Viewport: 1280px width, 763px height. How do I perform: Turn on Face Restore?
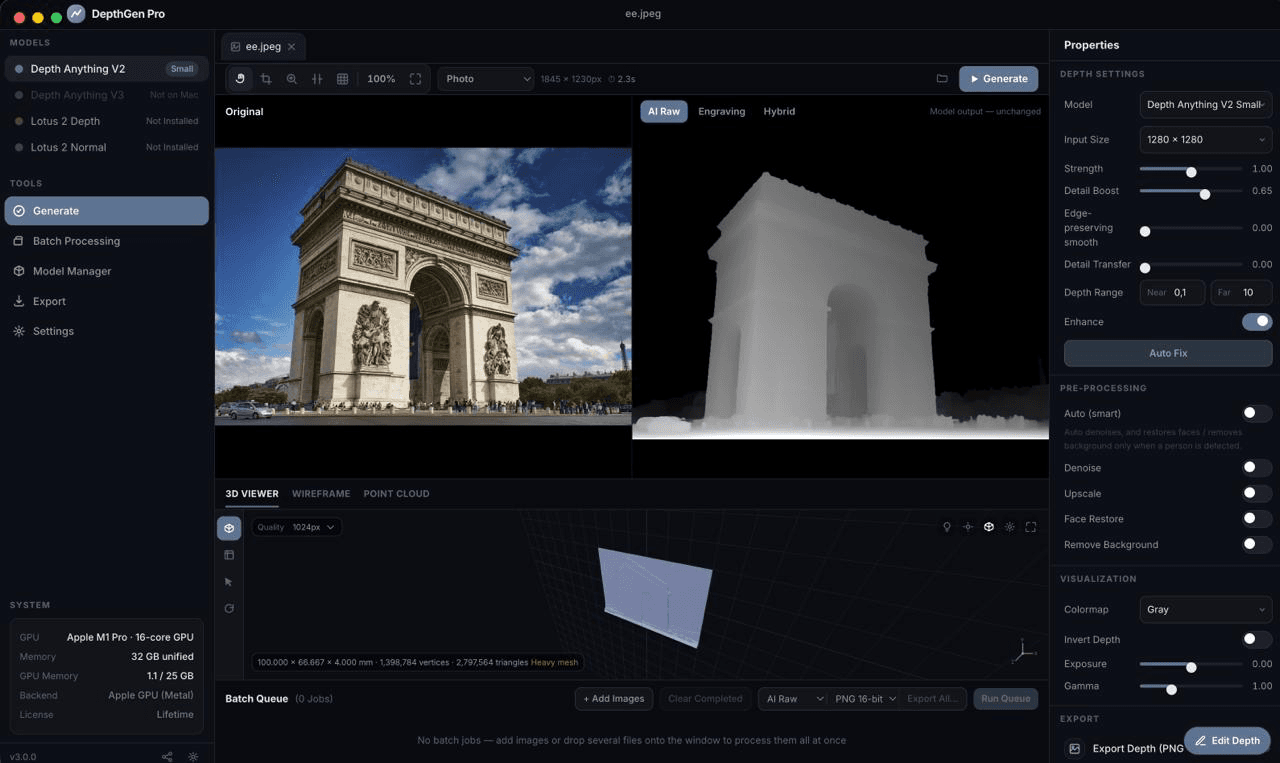tap(1257, 519)
